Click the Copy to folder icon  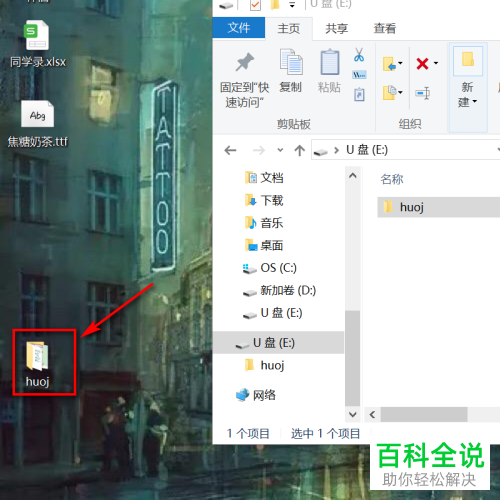pyautogui.click(x=389, y=92)
